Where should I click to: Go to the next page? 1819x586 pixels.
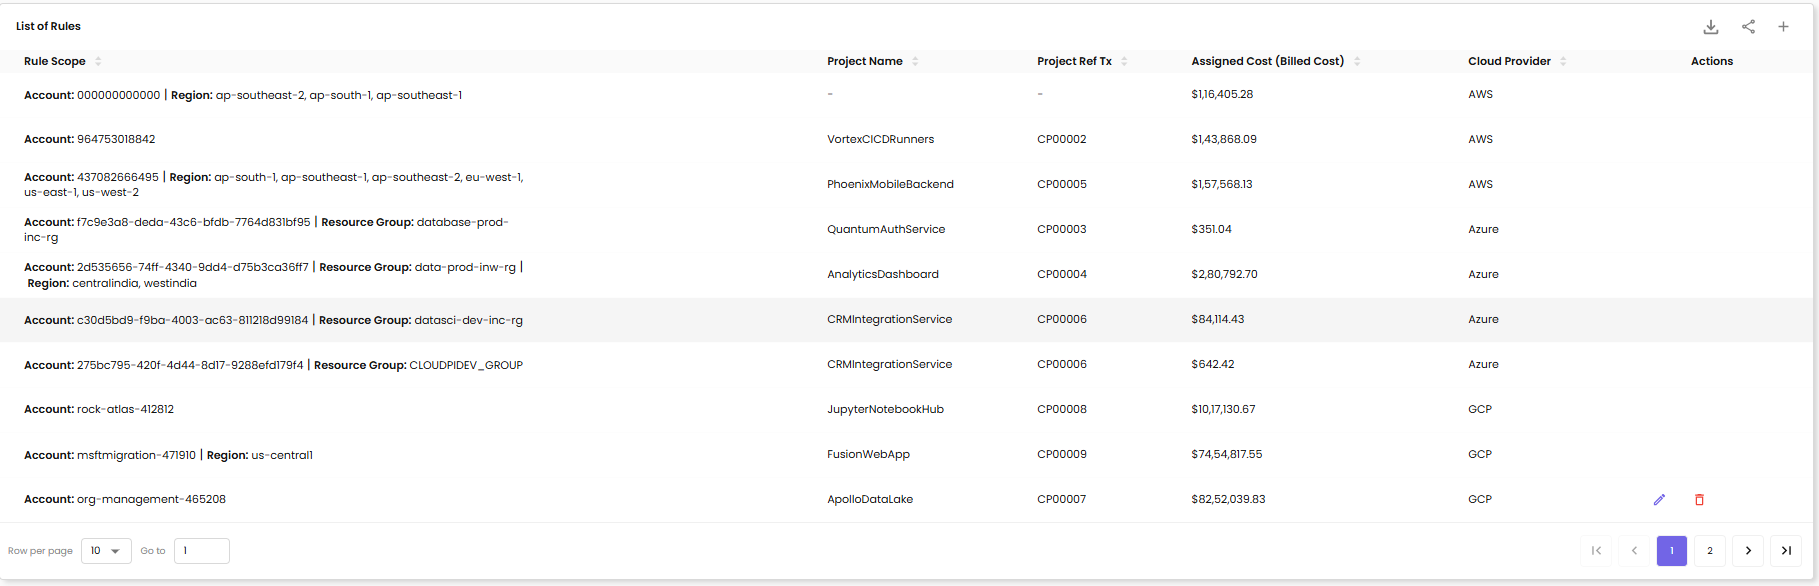[1748, 551]
